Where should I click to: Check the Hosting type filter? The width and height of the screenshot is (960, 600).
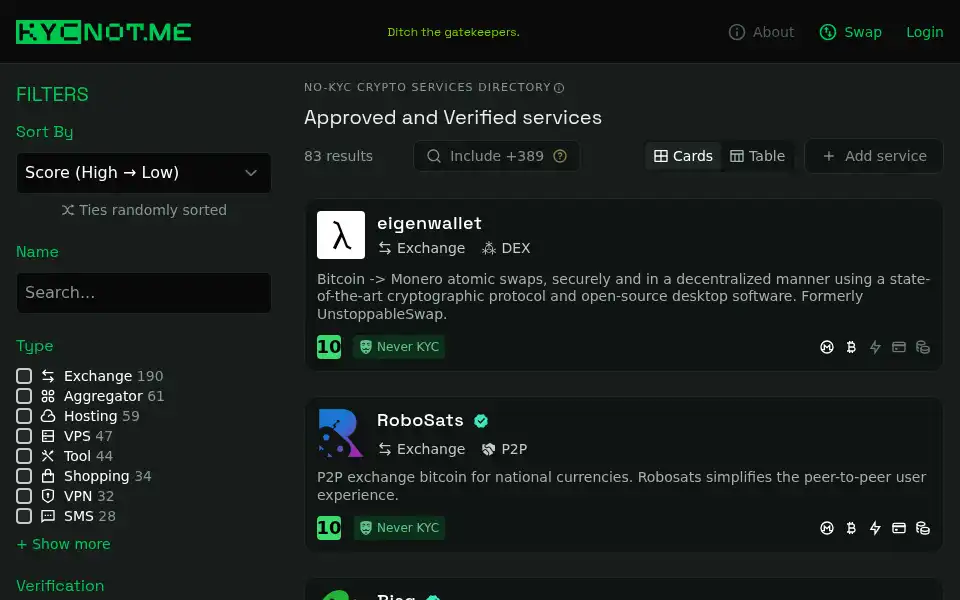[24, 416]
